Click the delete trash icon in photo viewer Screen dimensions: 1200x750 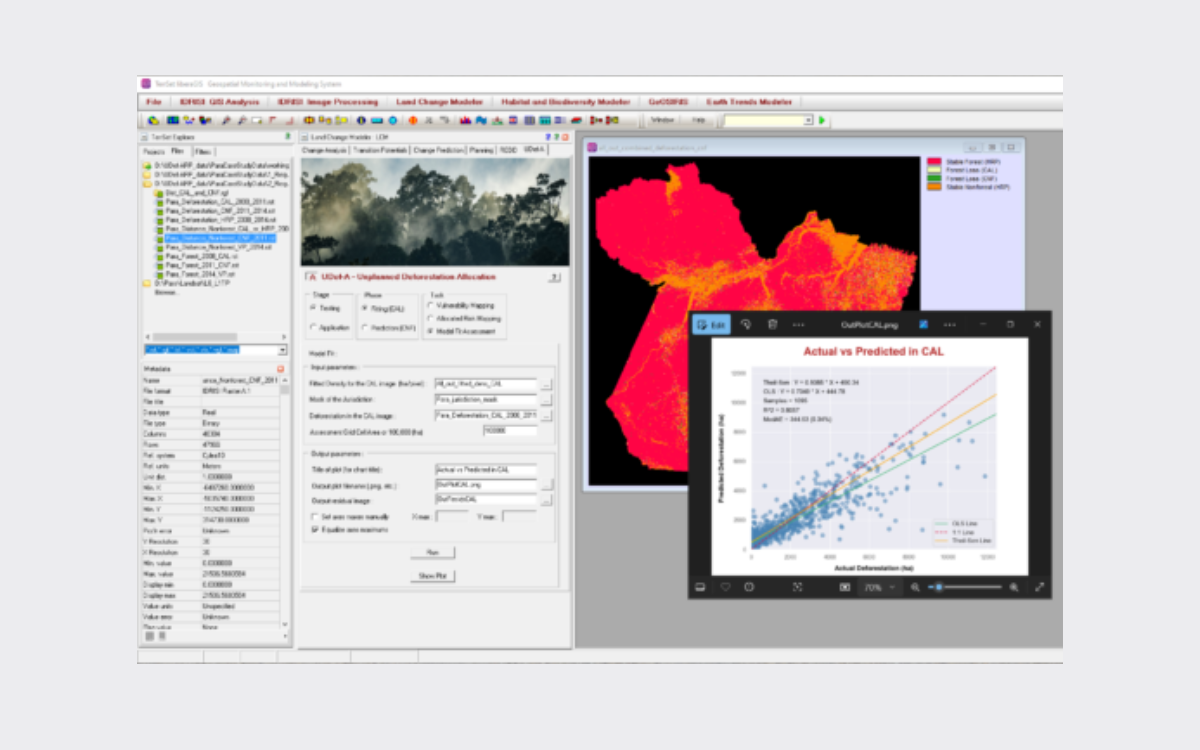[772, 325]
